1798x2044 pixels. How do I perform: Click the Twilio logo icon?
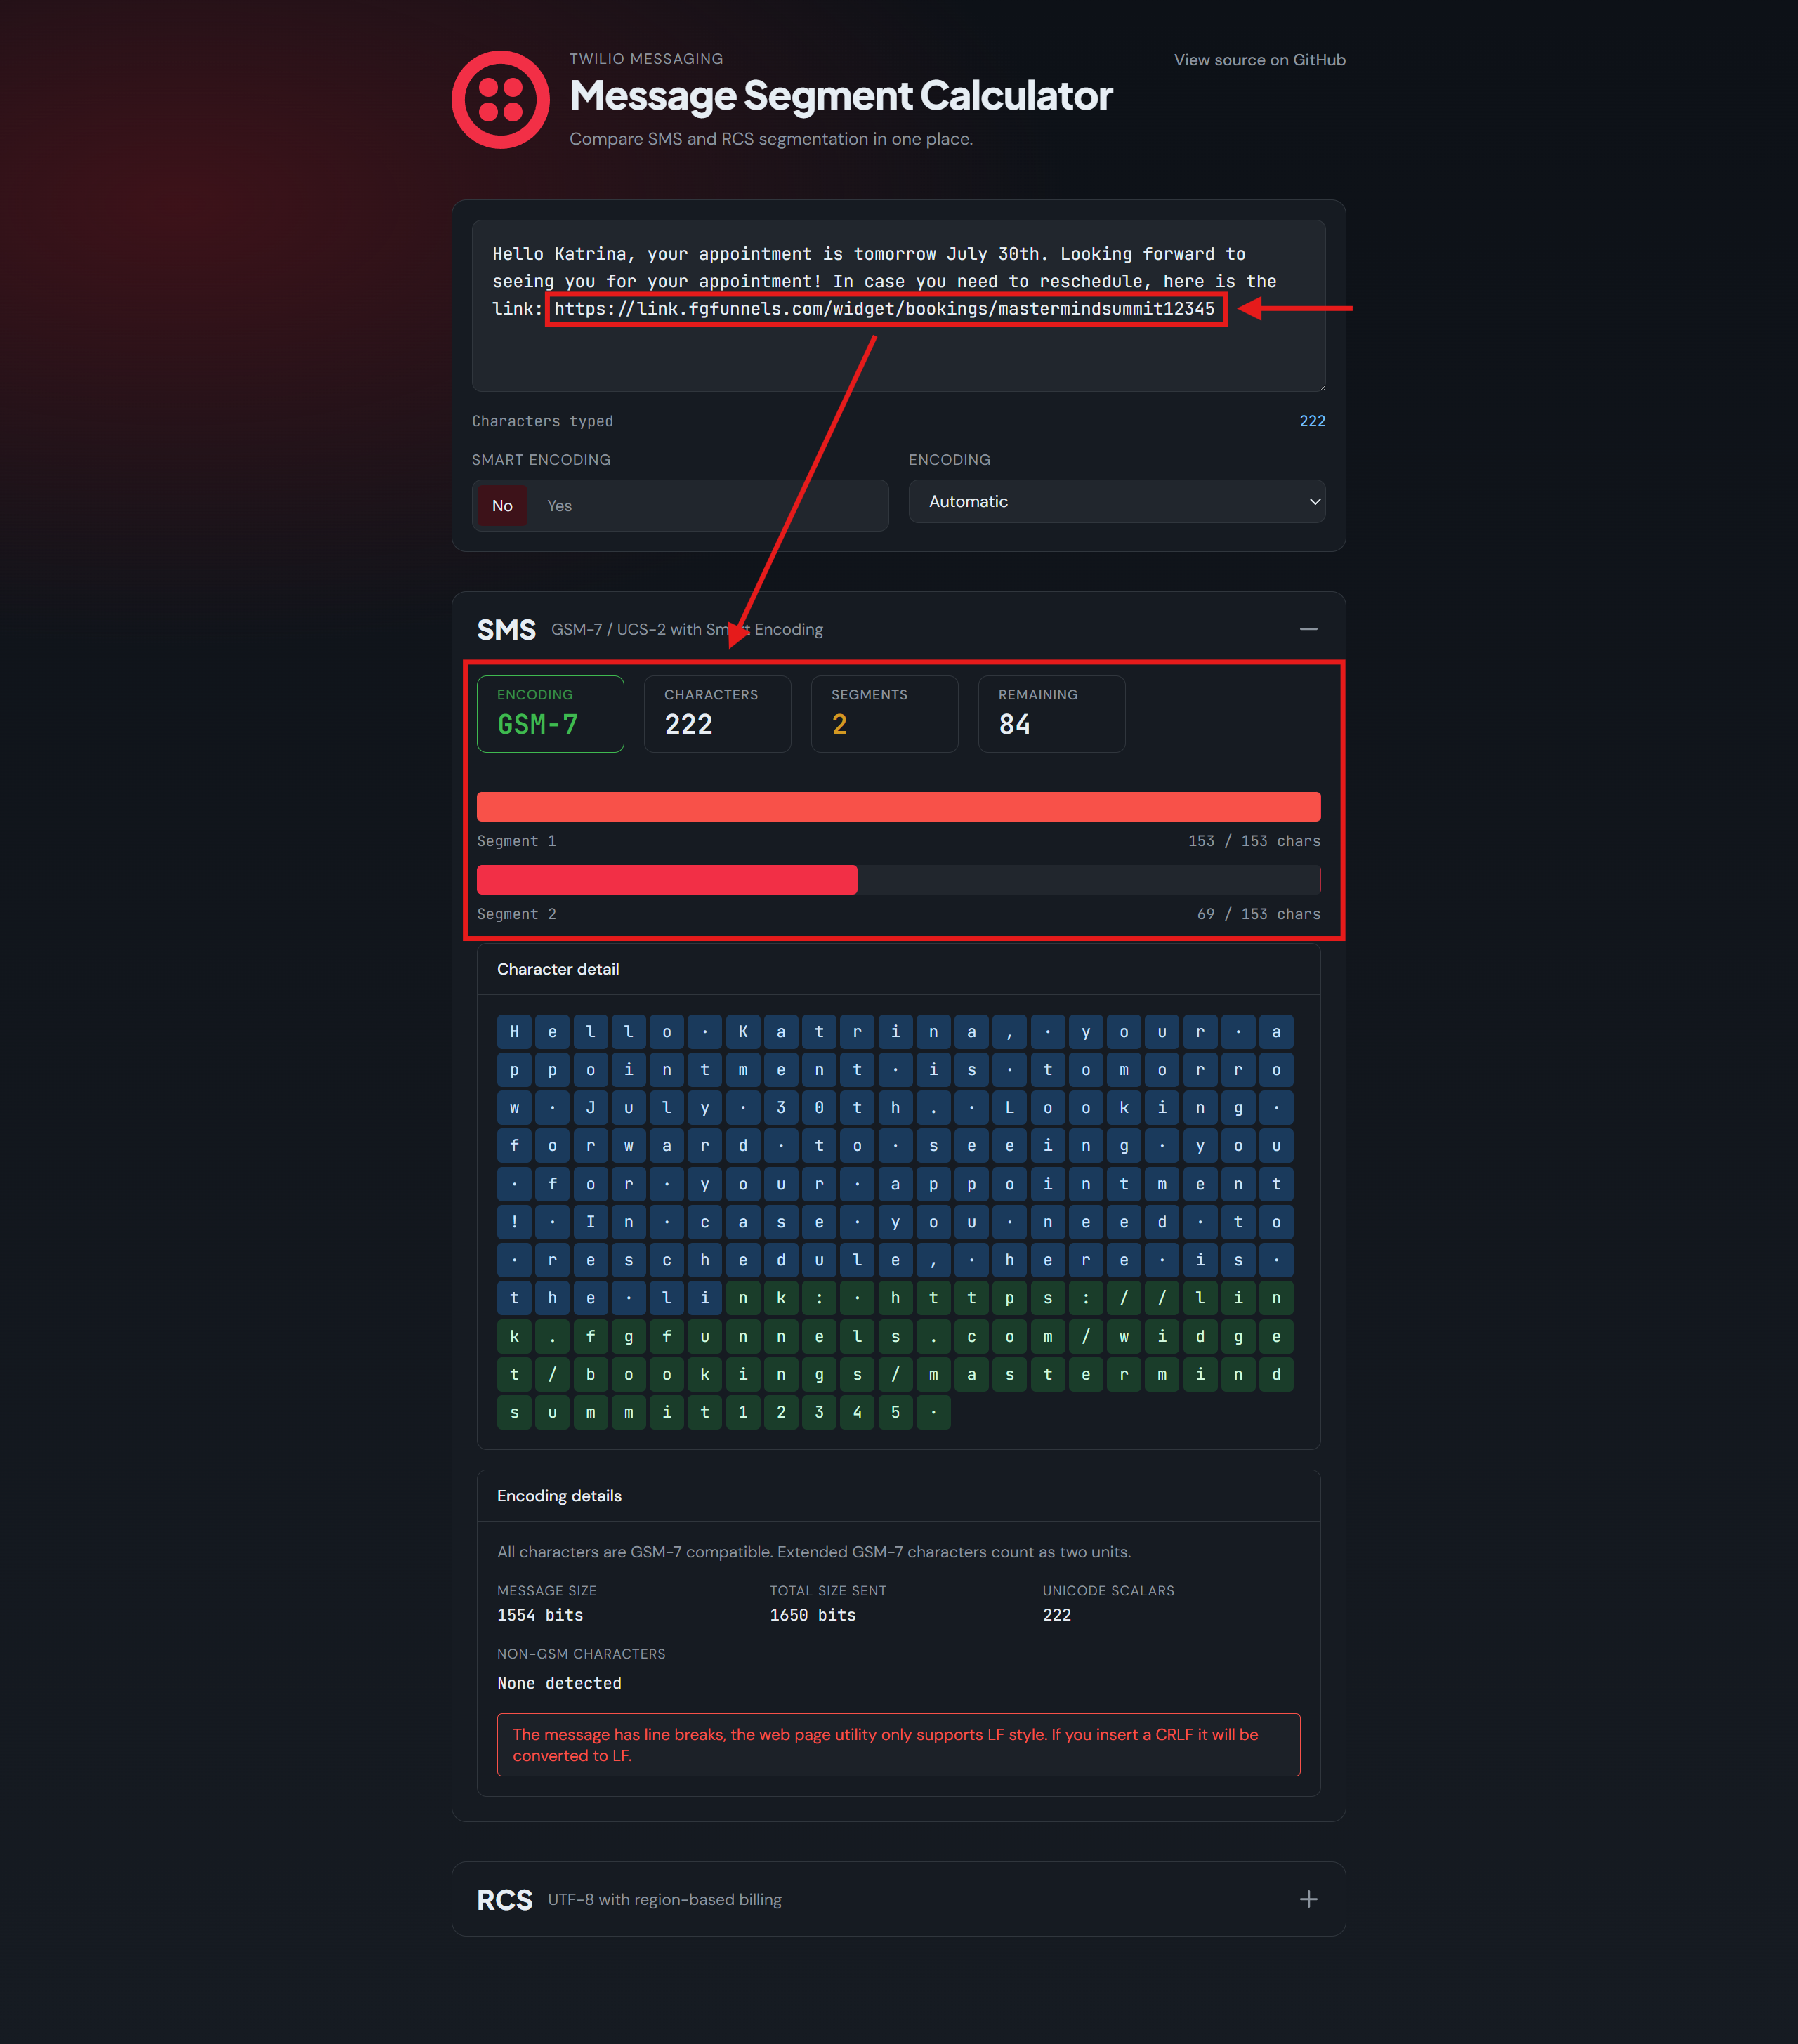(x=501, y=100)
